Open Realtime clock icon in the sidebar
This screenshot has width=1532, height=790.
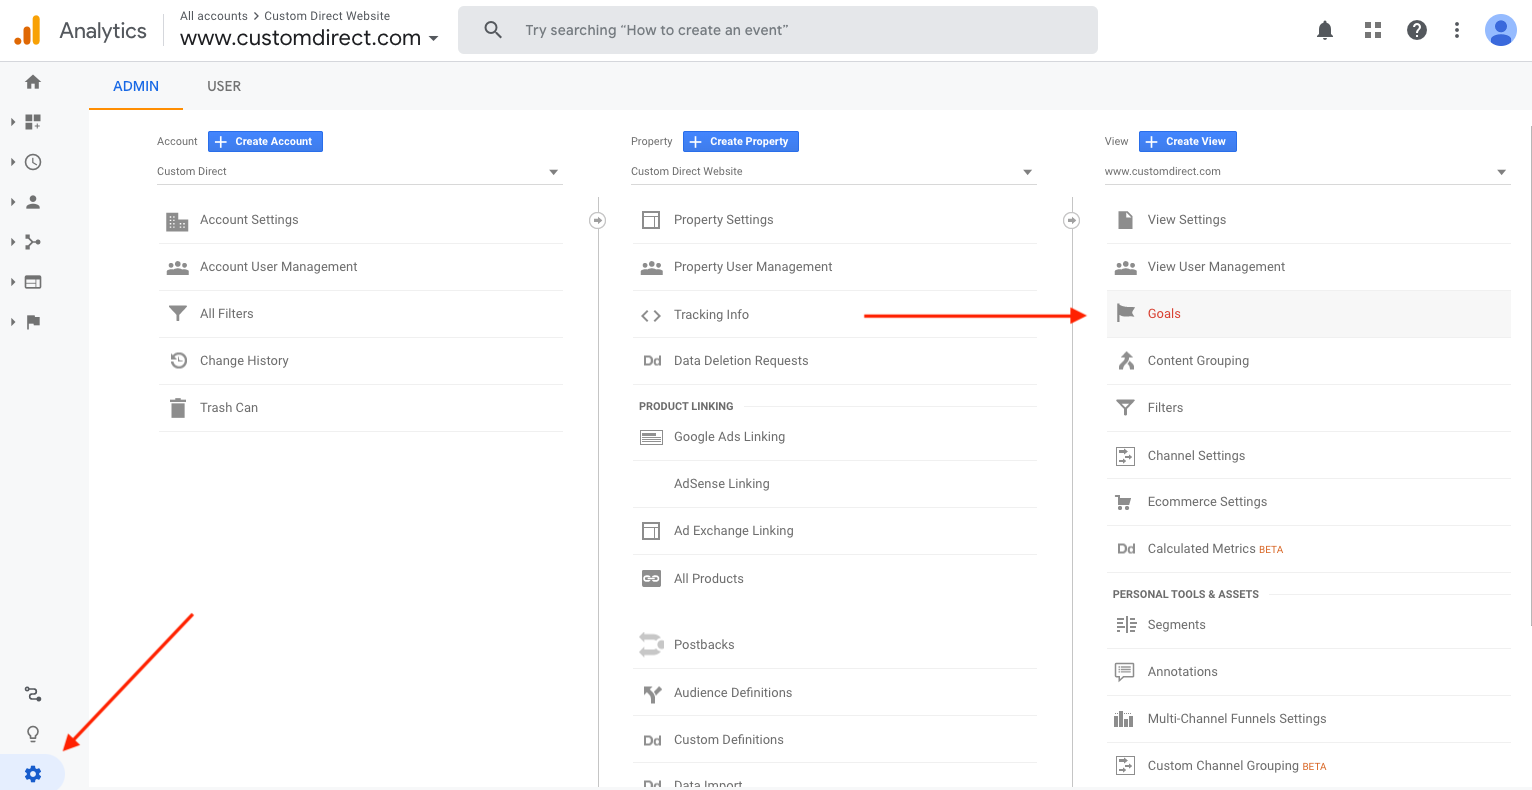[33, 162]
